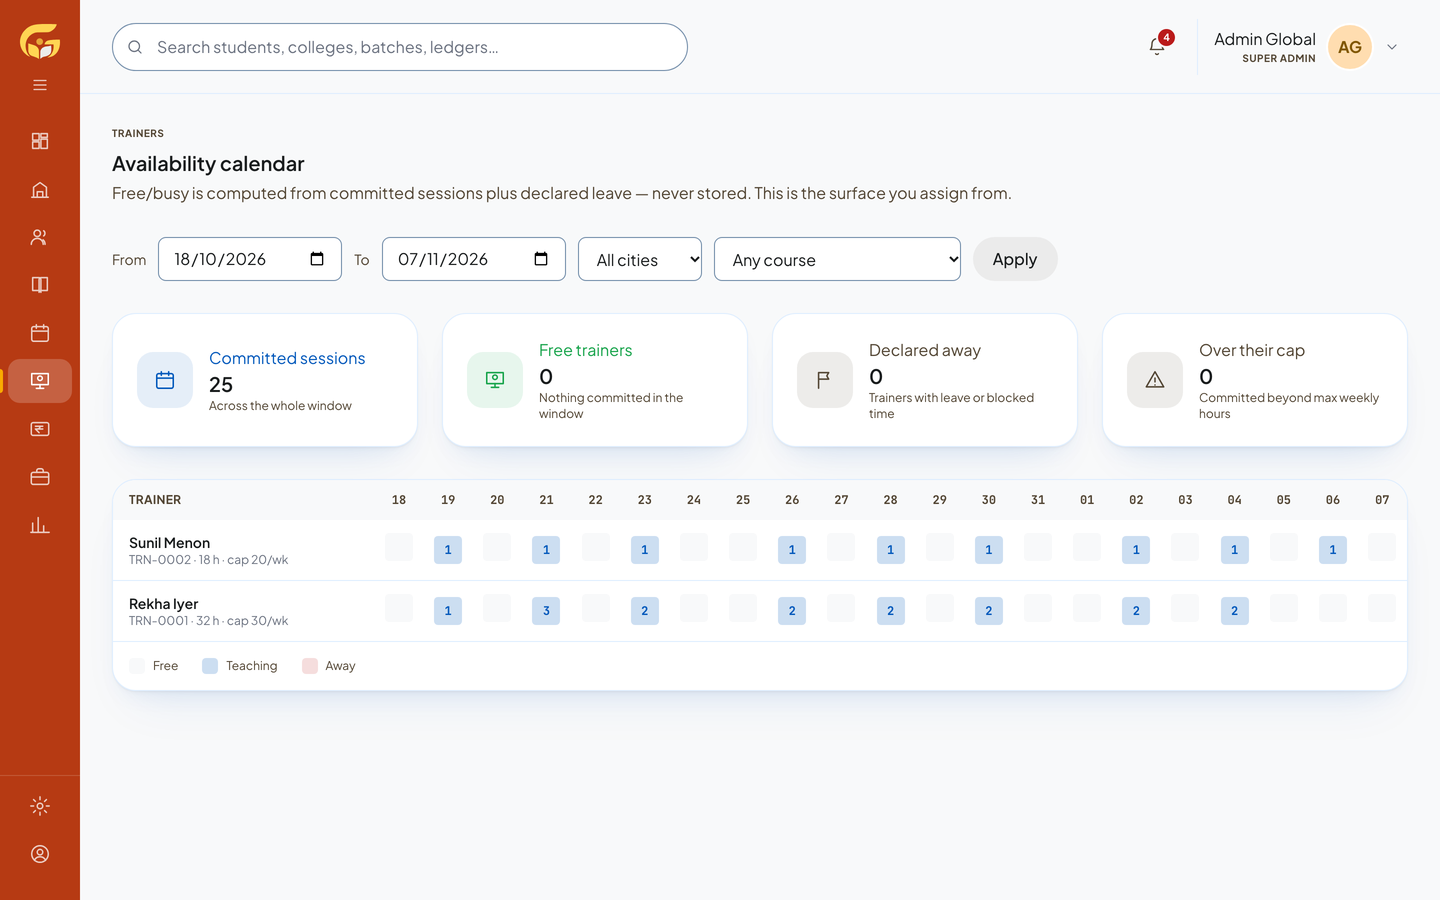Toggle the sidebar with the hamburger menu icon

40,85
